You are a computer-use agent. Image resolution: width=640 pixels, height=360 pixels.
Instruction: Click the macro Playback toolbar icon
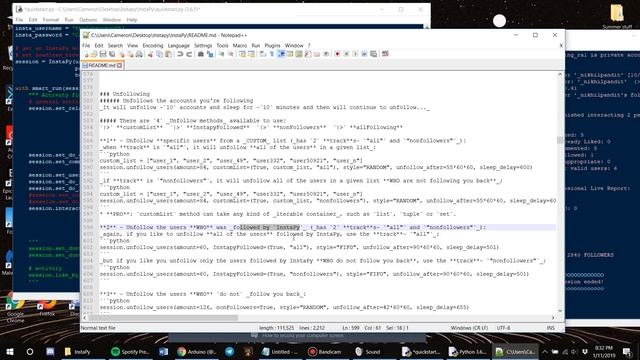pyautogui.click(x=355, y=54)
